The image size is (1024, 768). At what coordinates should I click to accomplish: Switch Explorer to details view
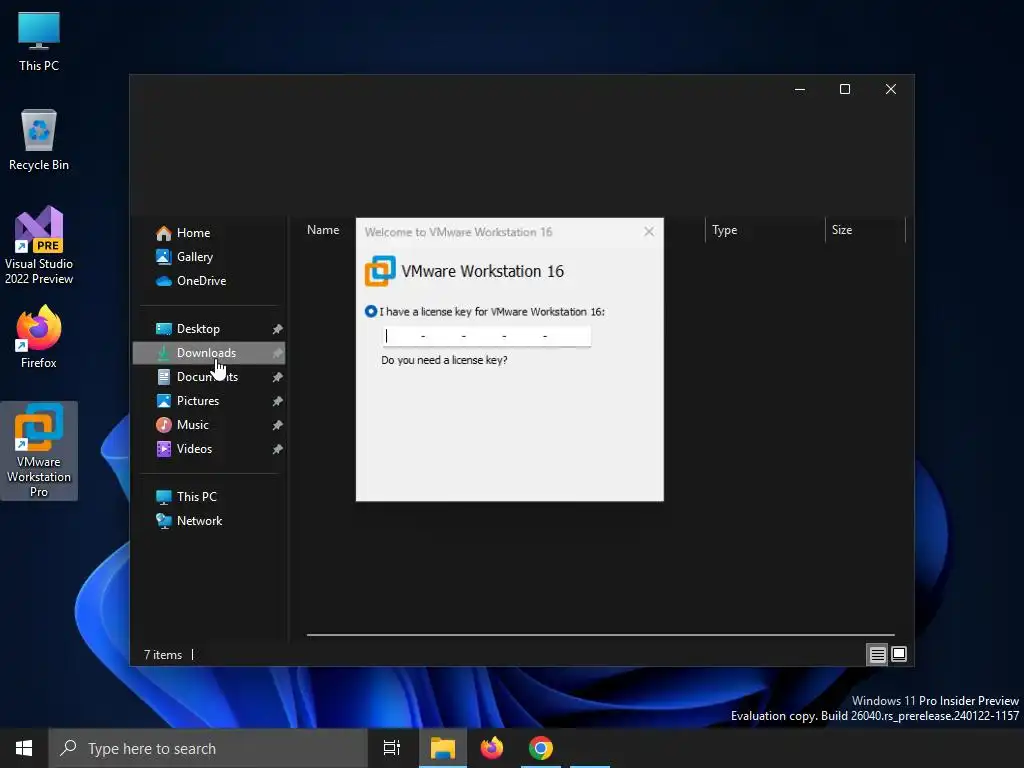click(x=877, y=654)
